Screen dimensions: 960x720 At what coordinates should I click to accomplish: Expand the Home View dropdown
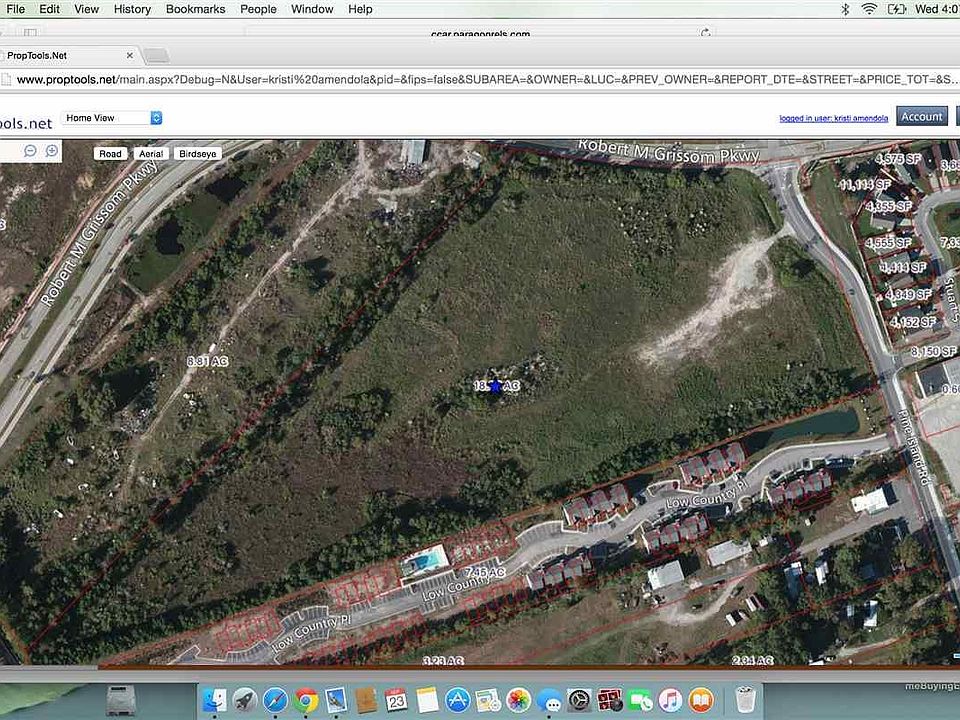pyautogui.click(x=112, y=118)
